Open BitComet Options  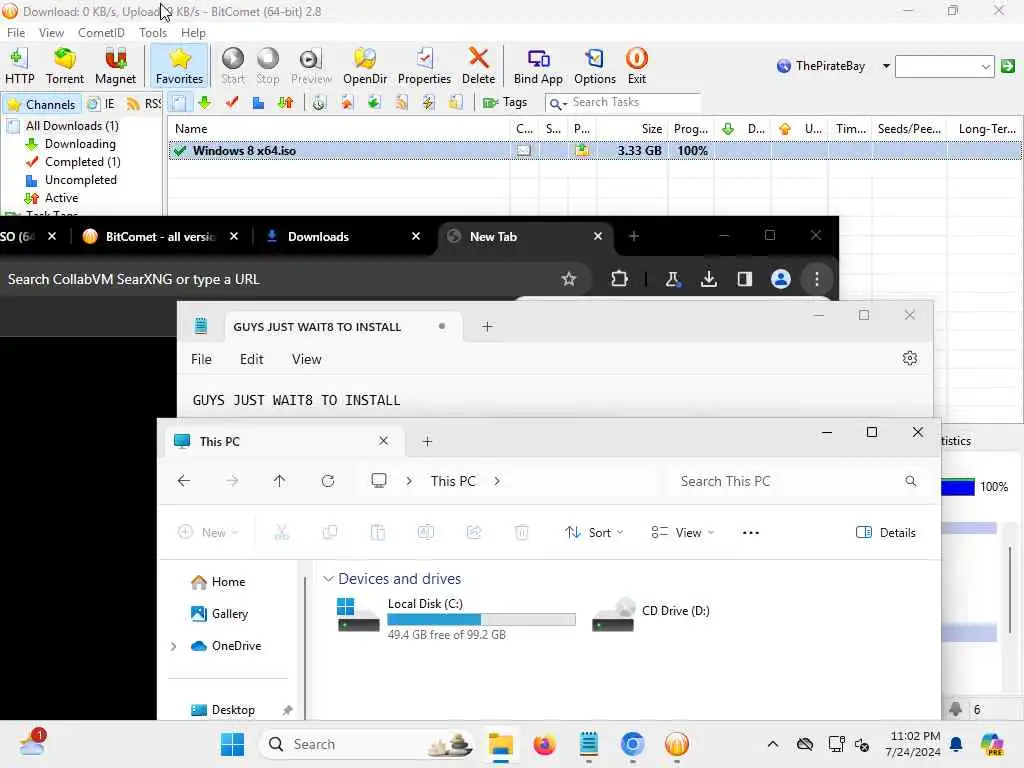594,66
